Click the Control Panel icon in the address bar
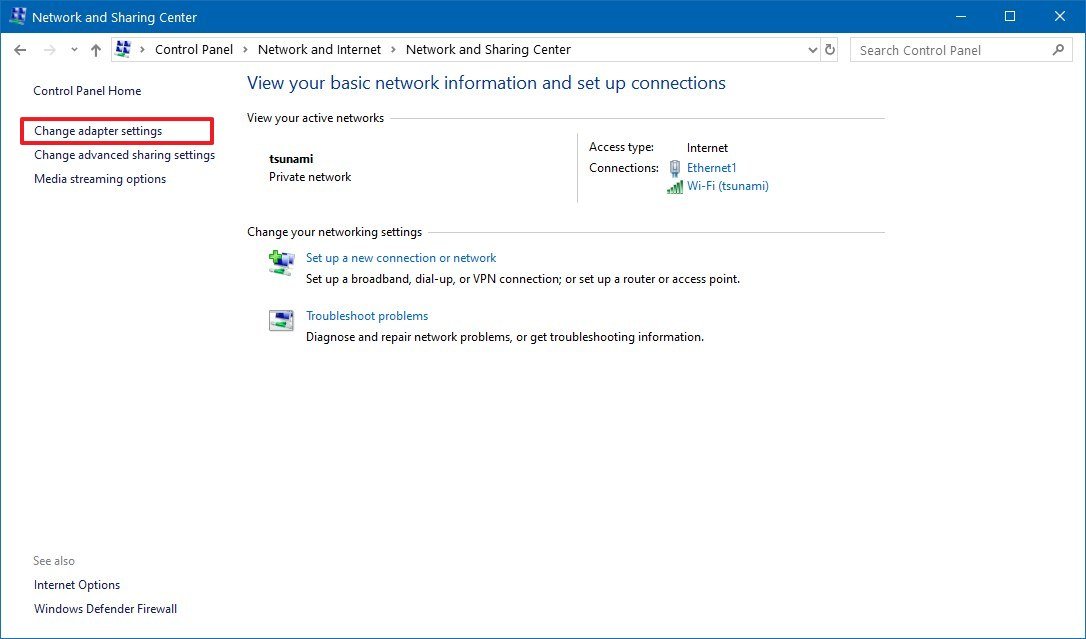 click(x=124, y=49)
